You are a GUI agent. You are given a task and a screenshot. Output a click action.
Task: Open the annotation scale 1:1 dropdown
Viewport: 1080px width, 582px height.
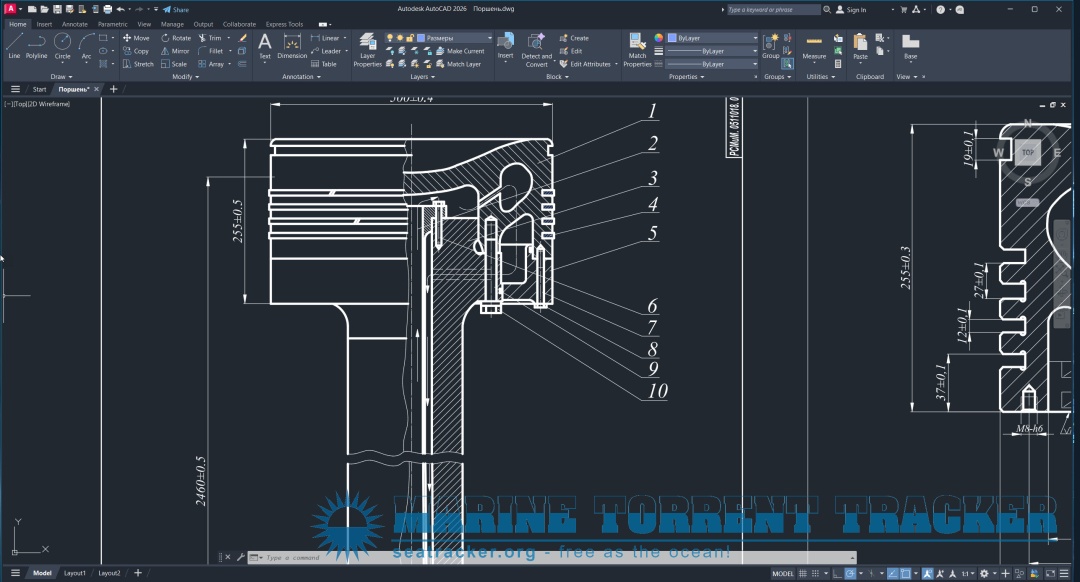968,573
